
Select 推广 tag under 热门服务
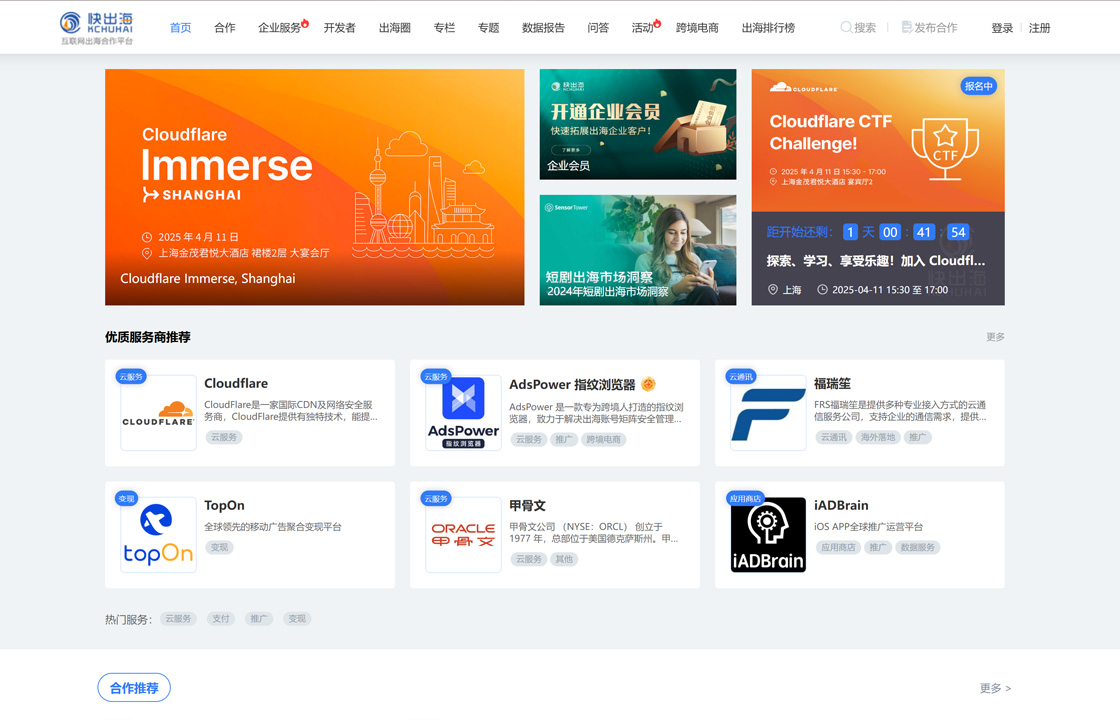[259, 619]
